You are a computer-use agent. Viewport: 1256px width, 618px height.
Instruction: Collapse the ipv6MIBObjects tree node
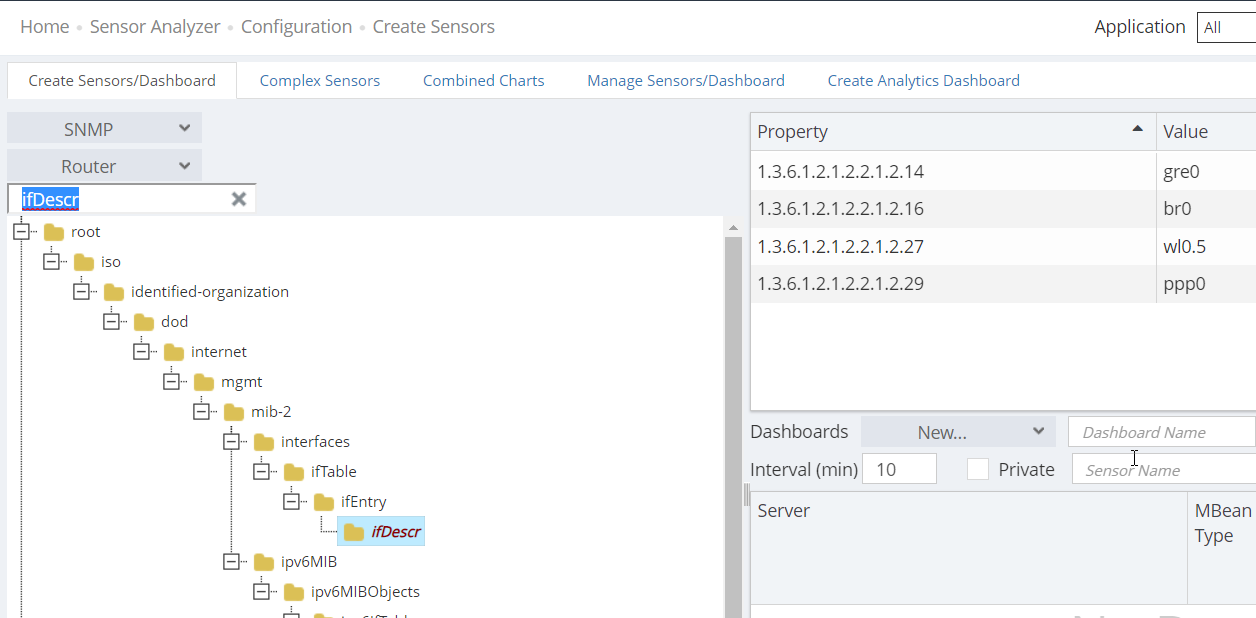[262, 591]
